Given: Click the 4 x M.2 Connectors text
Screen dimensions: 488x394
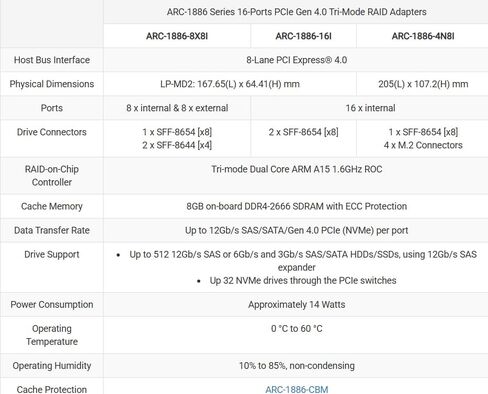Looking at the screenshot, I should point(423,145).
